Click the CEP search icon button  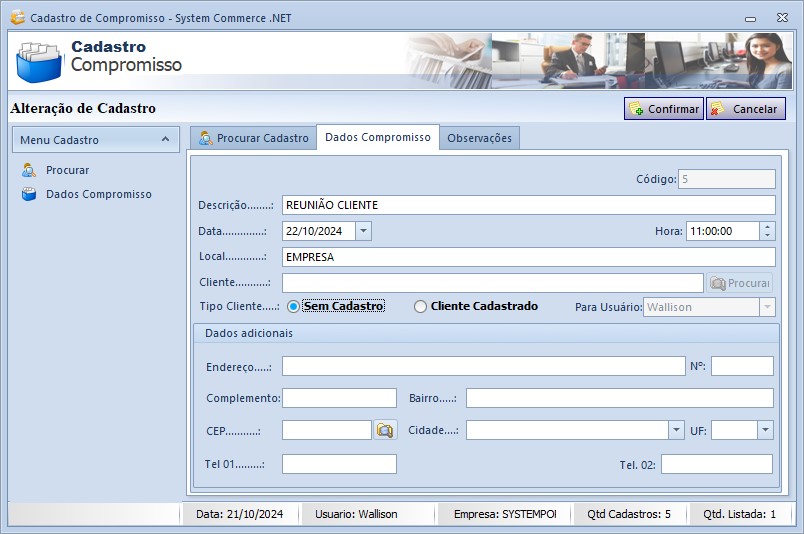385,430
